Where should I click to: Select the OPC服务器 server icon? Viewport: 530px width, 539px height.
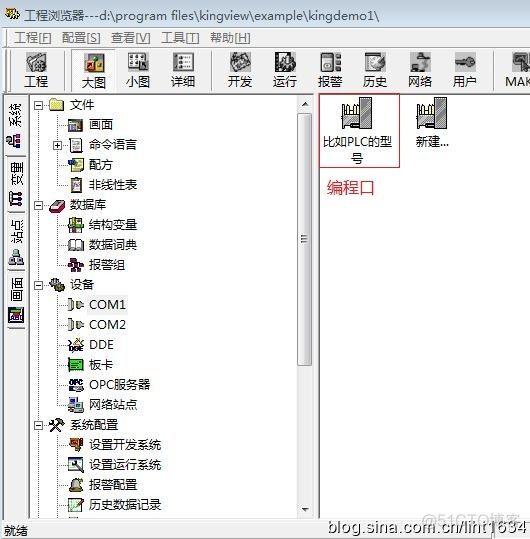click(x=76, y=385)
